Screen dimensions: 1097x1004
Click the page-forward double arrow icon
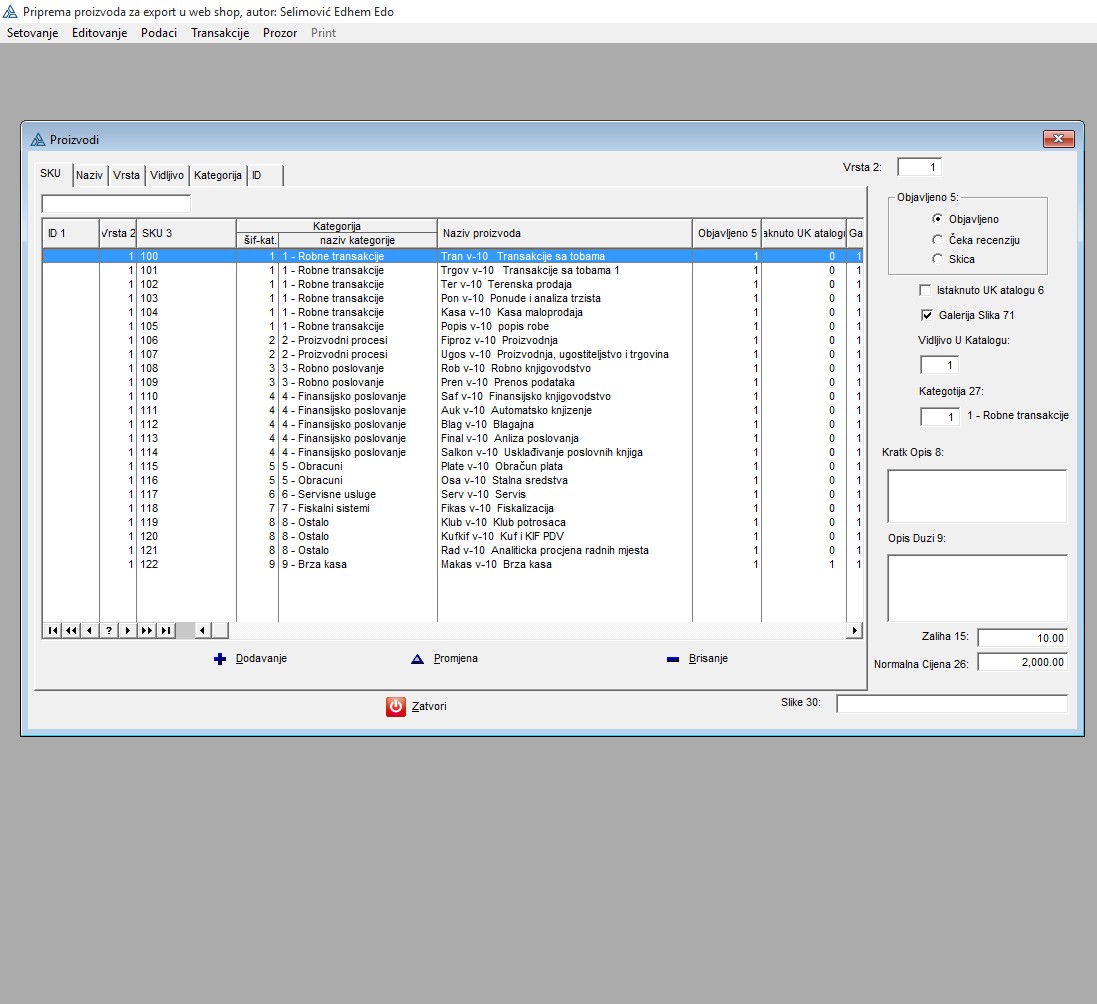147,630
